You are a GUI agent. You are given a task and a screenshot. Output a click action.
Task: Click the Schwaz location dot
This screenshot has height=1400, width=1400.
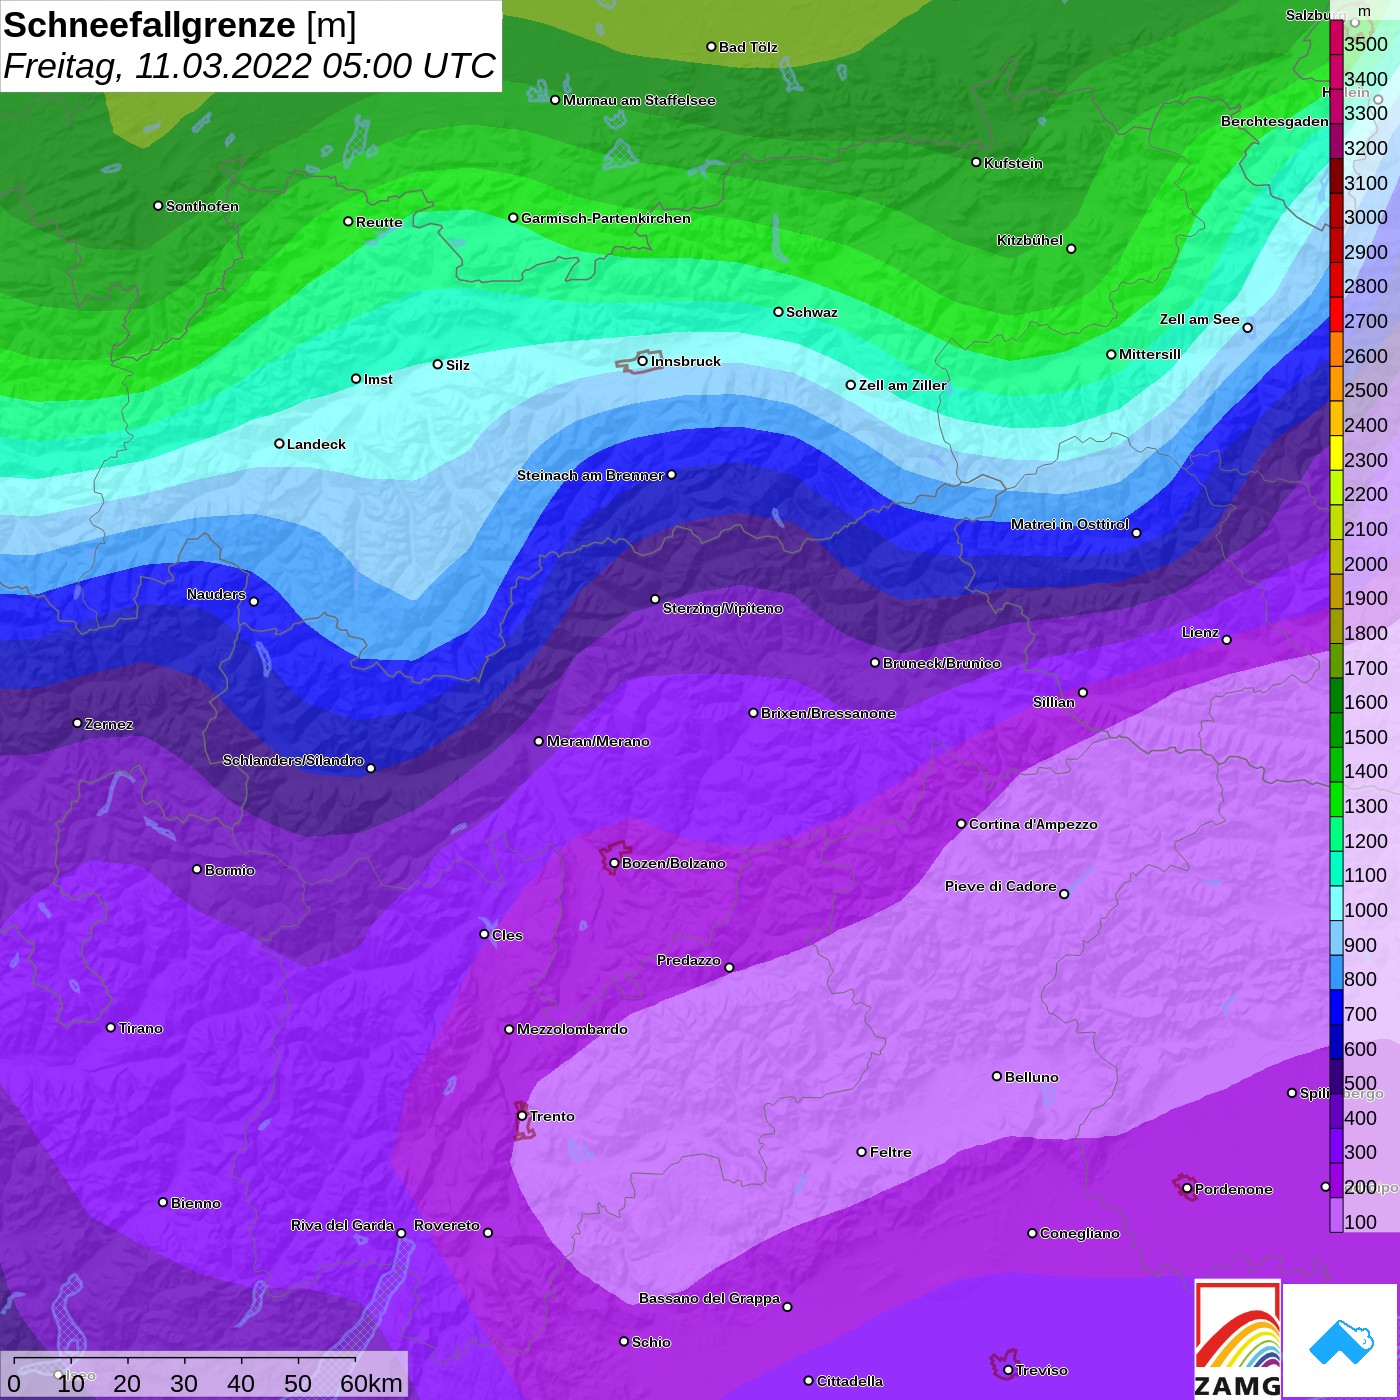click(x=778, y=312)
